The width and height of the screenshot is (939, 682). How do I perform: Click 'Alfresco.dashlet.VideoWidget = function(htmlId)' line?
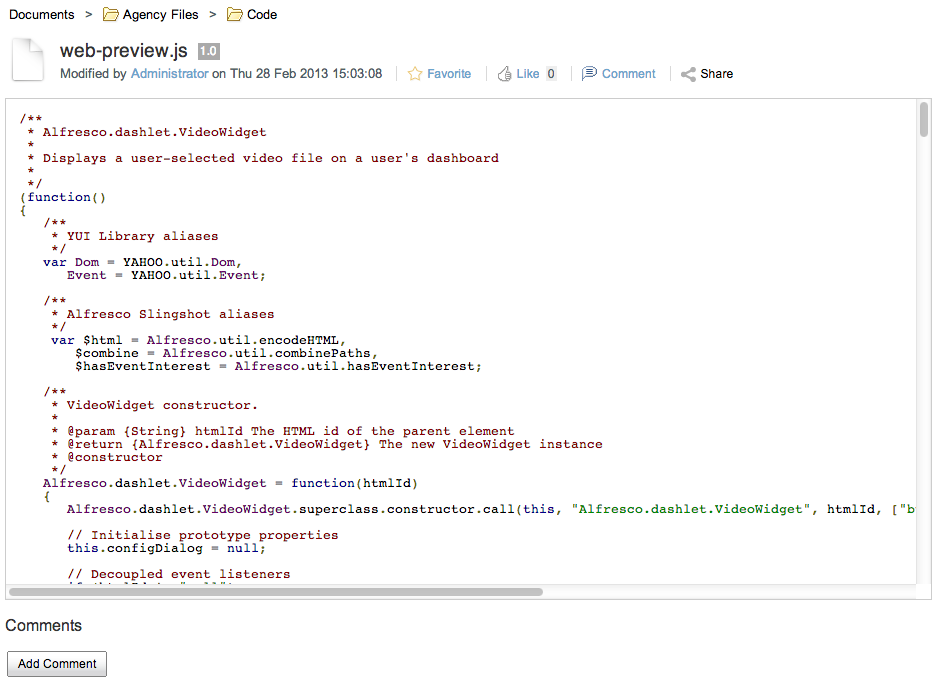point(231,483)
